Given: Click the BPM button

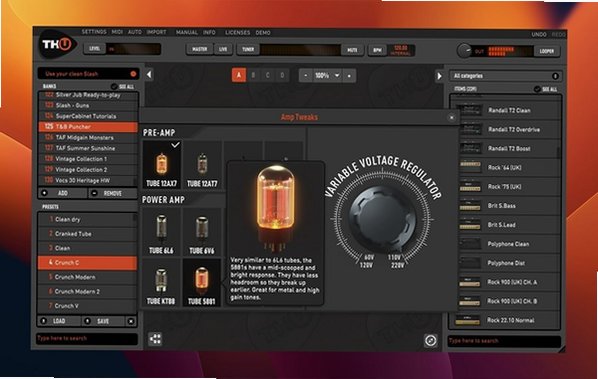Looking at the screenshot, I should (377, 50).
